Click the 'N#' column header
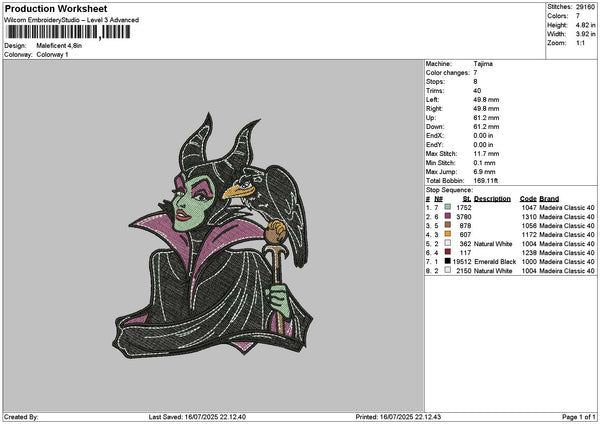Viewport: 600px width, 424px height. [x=439, y=199]
